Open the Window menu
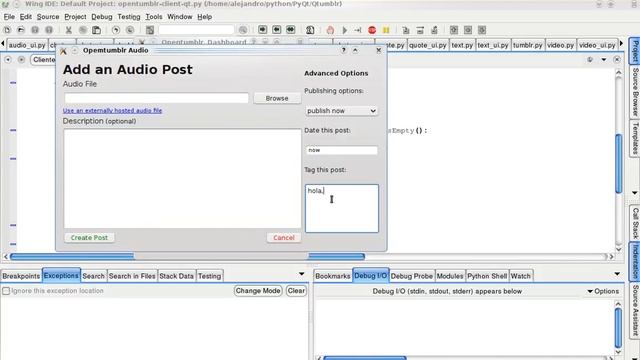 [180, 17]
